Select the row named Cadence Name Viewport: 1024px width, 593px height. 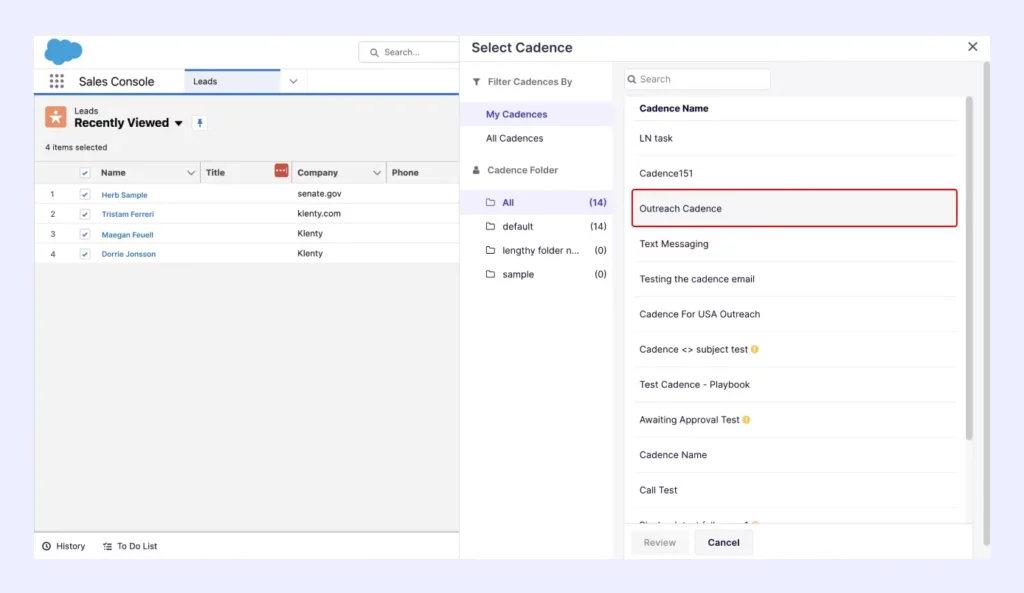point(793,455)
